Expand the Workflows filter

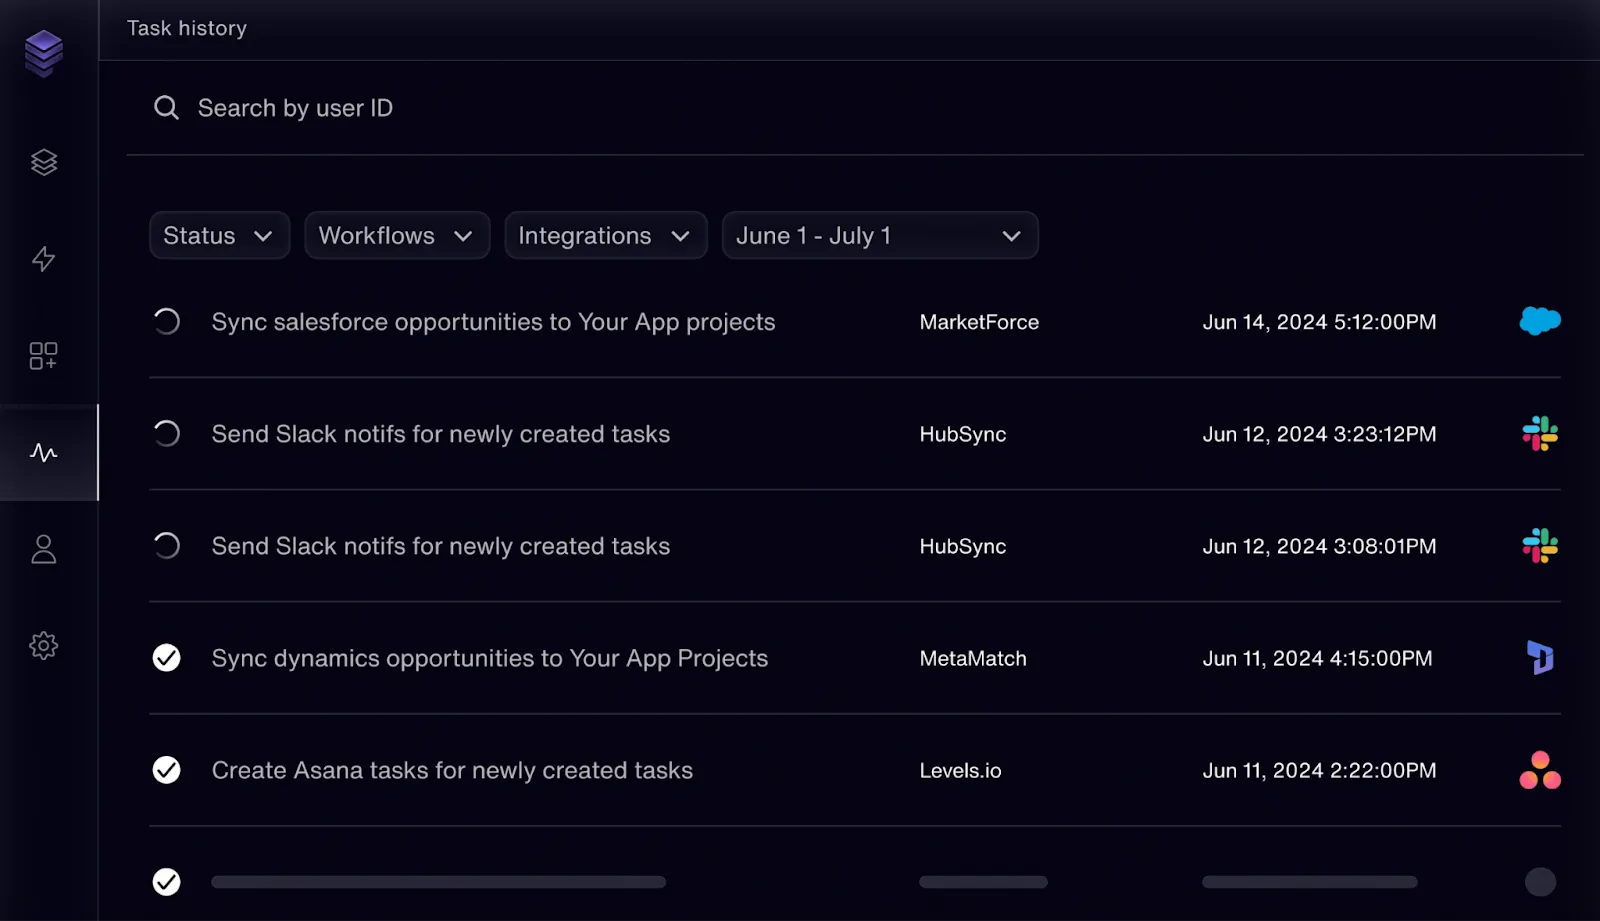point(397,235)
